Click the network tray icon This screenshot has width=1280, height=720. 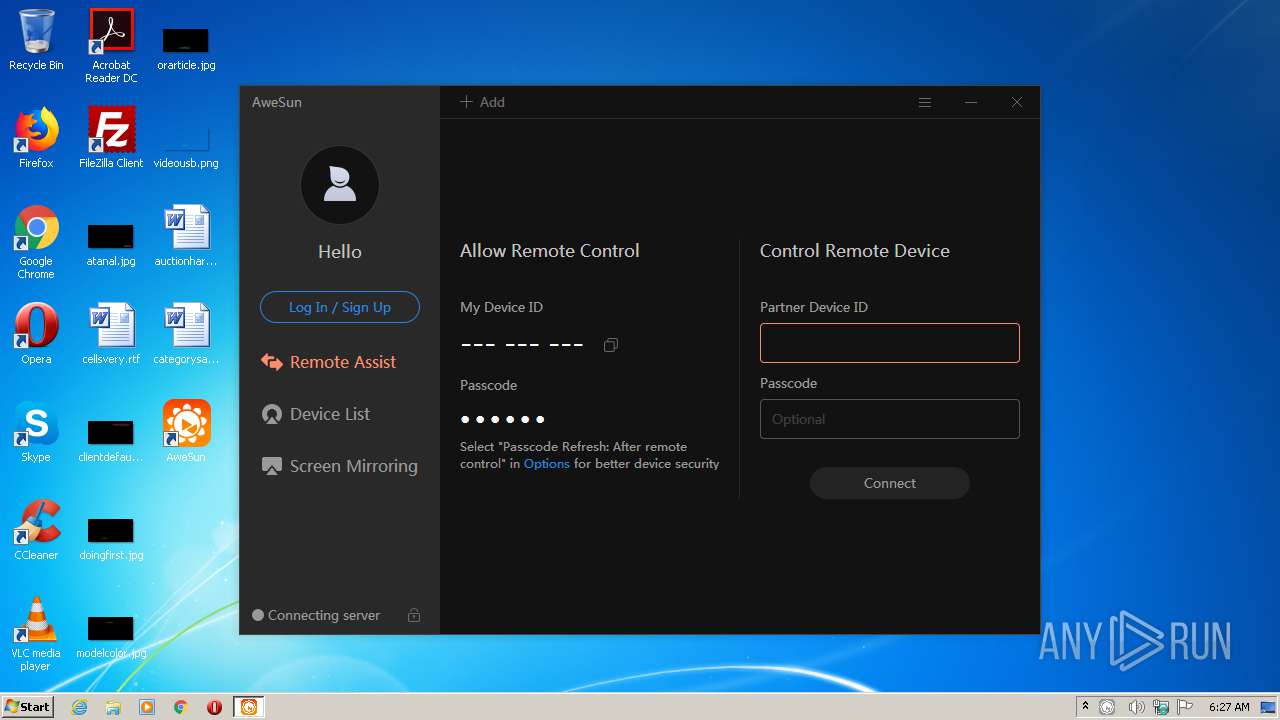(1162, 707)
